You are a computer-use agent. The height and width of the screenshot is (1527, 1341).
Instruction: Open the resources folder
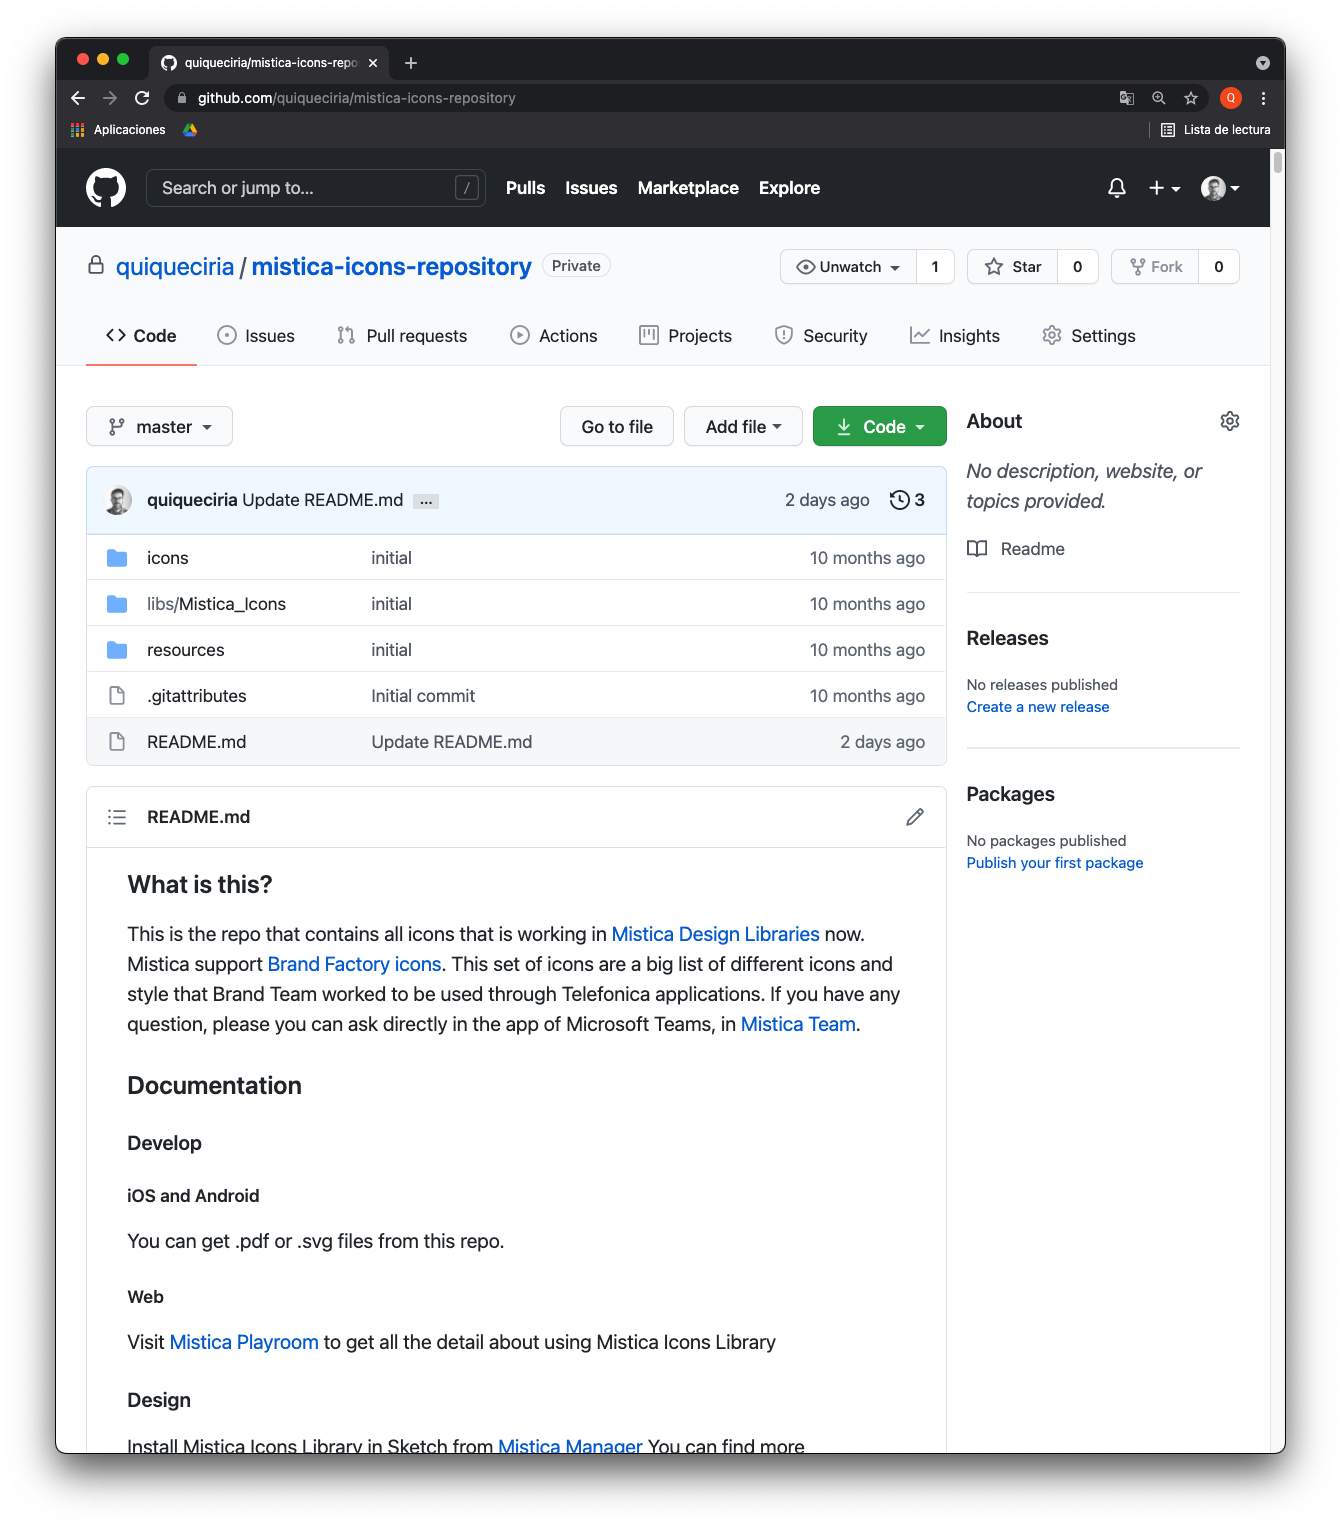click(185, 650)
